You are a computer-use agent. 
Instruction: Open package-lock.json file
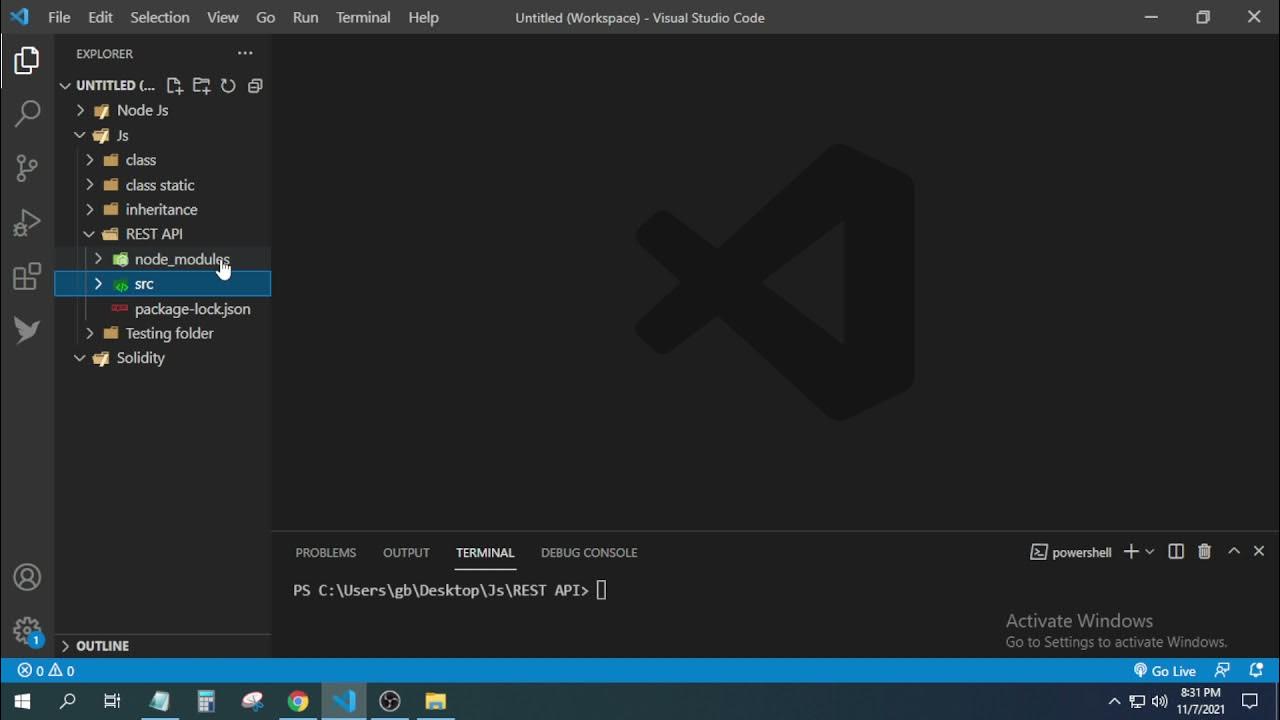pyautogui.click(x=162, y=309)
